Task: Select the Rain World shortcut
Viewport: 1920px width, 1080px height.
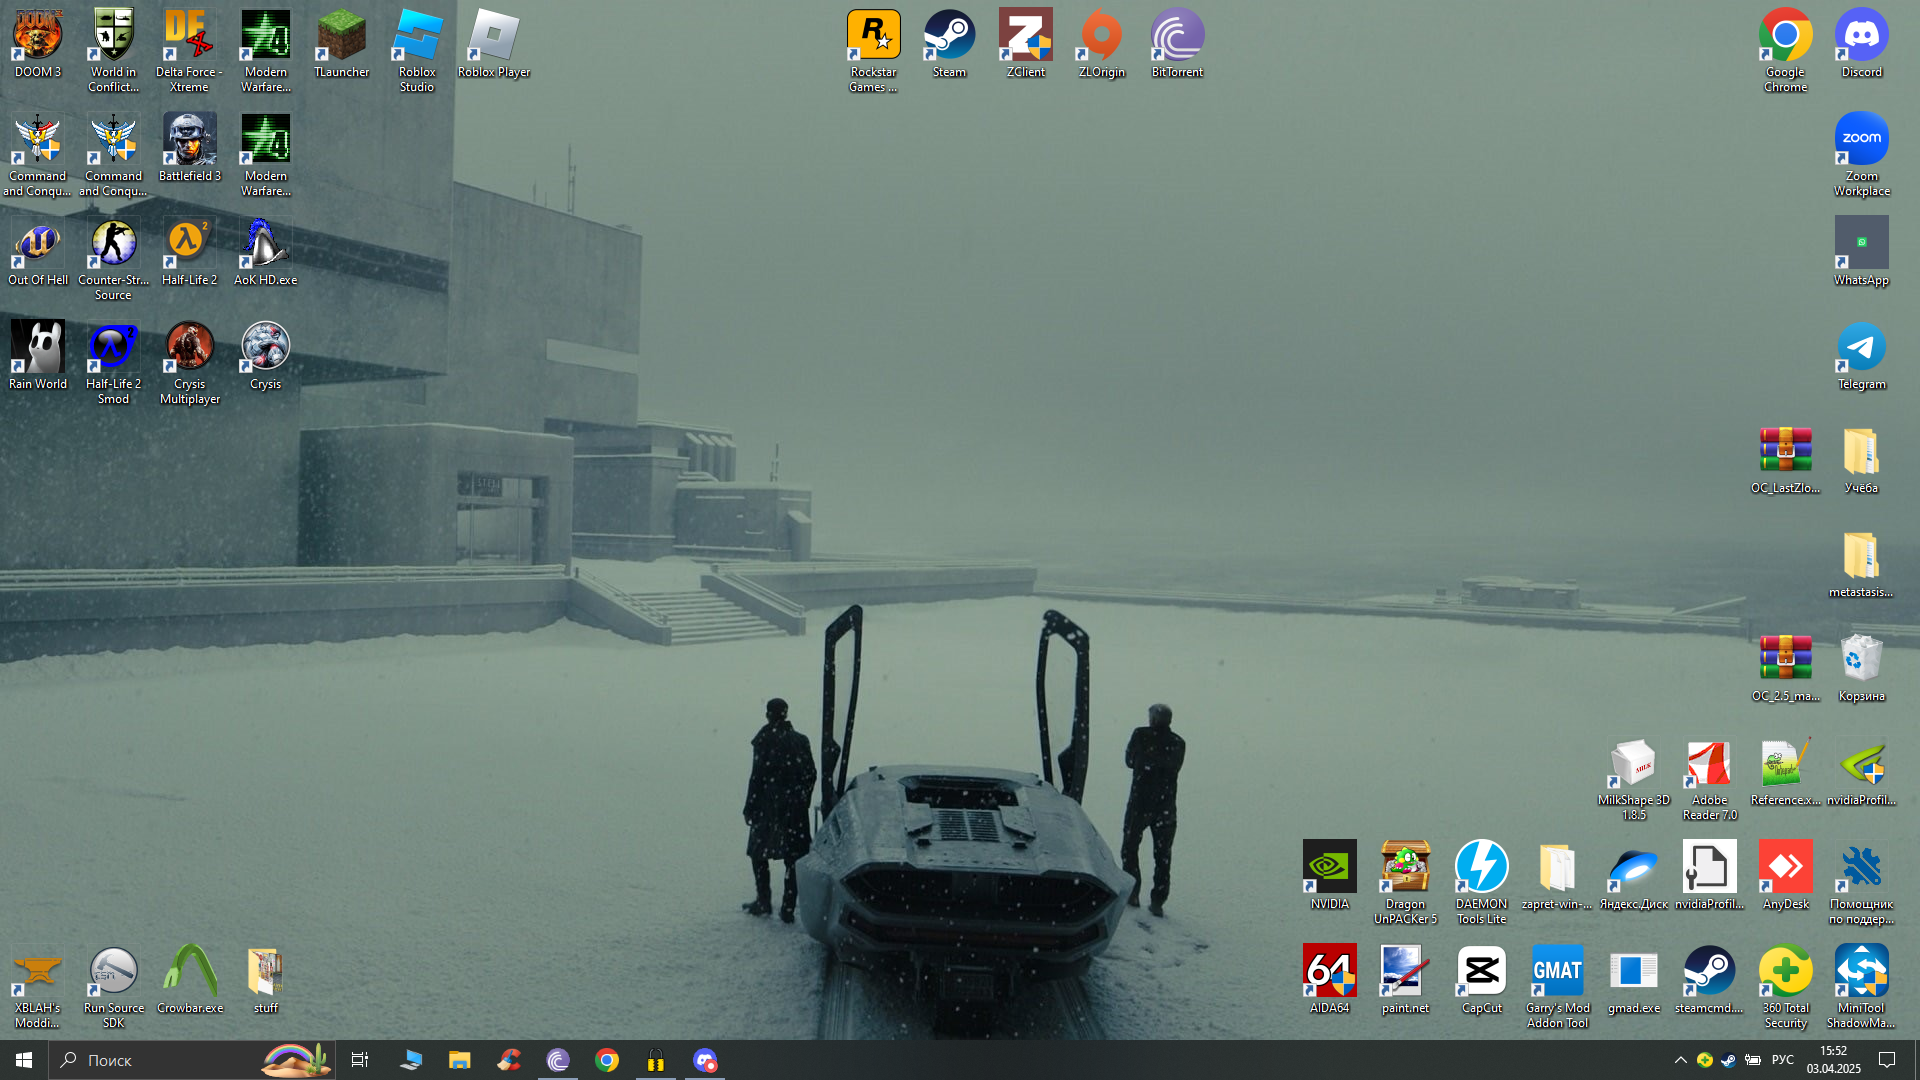Action: (37, 357)
